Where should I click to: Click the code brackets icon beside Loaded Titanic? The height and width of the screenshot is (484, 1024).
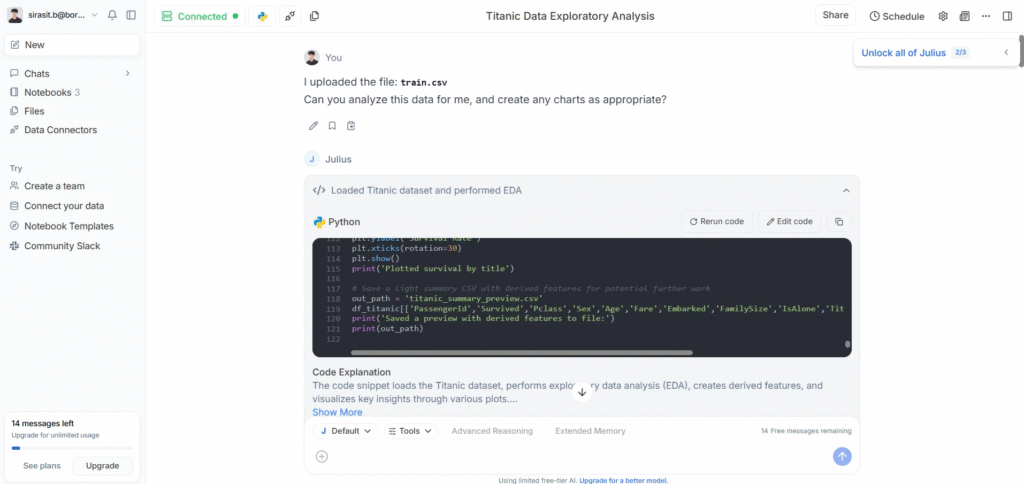click(x=319, y=191)
